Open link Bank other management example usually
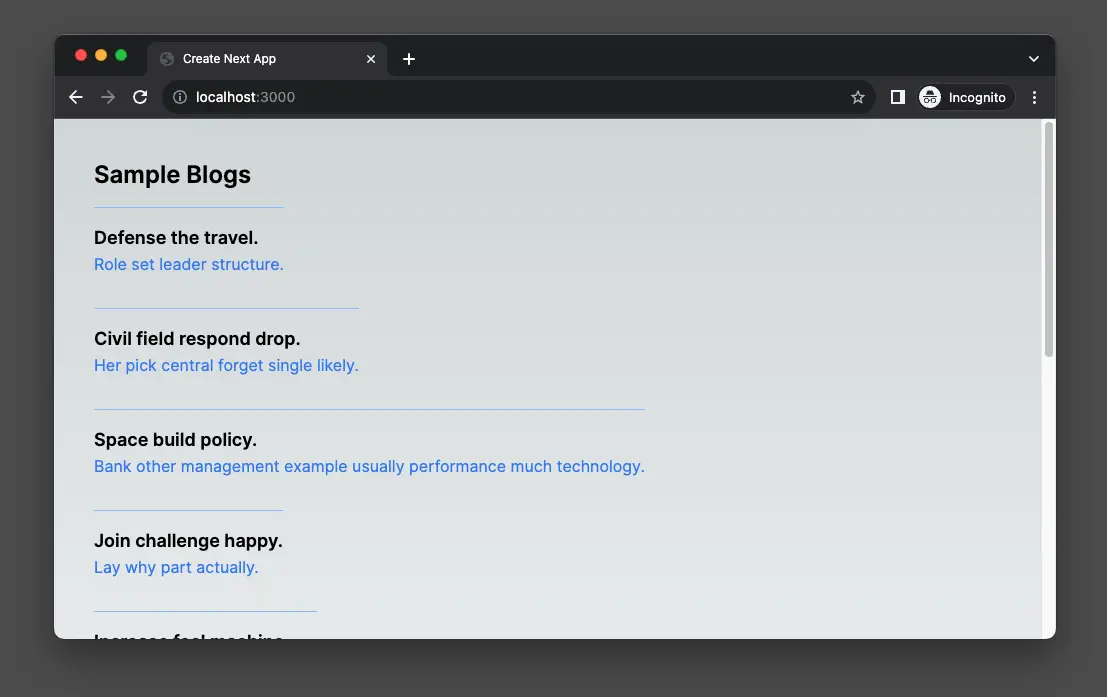This screenshot has width=1107, height=697. coord(369,466)
